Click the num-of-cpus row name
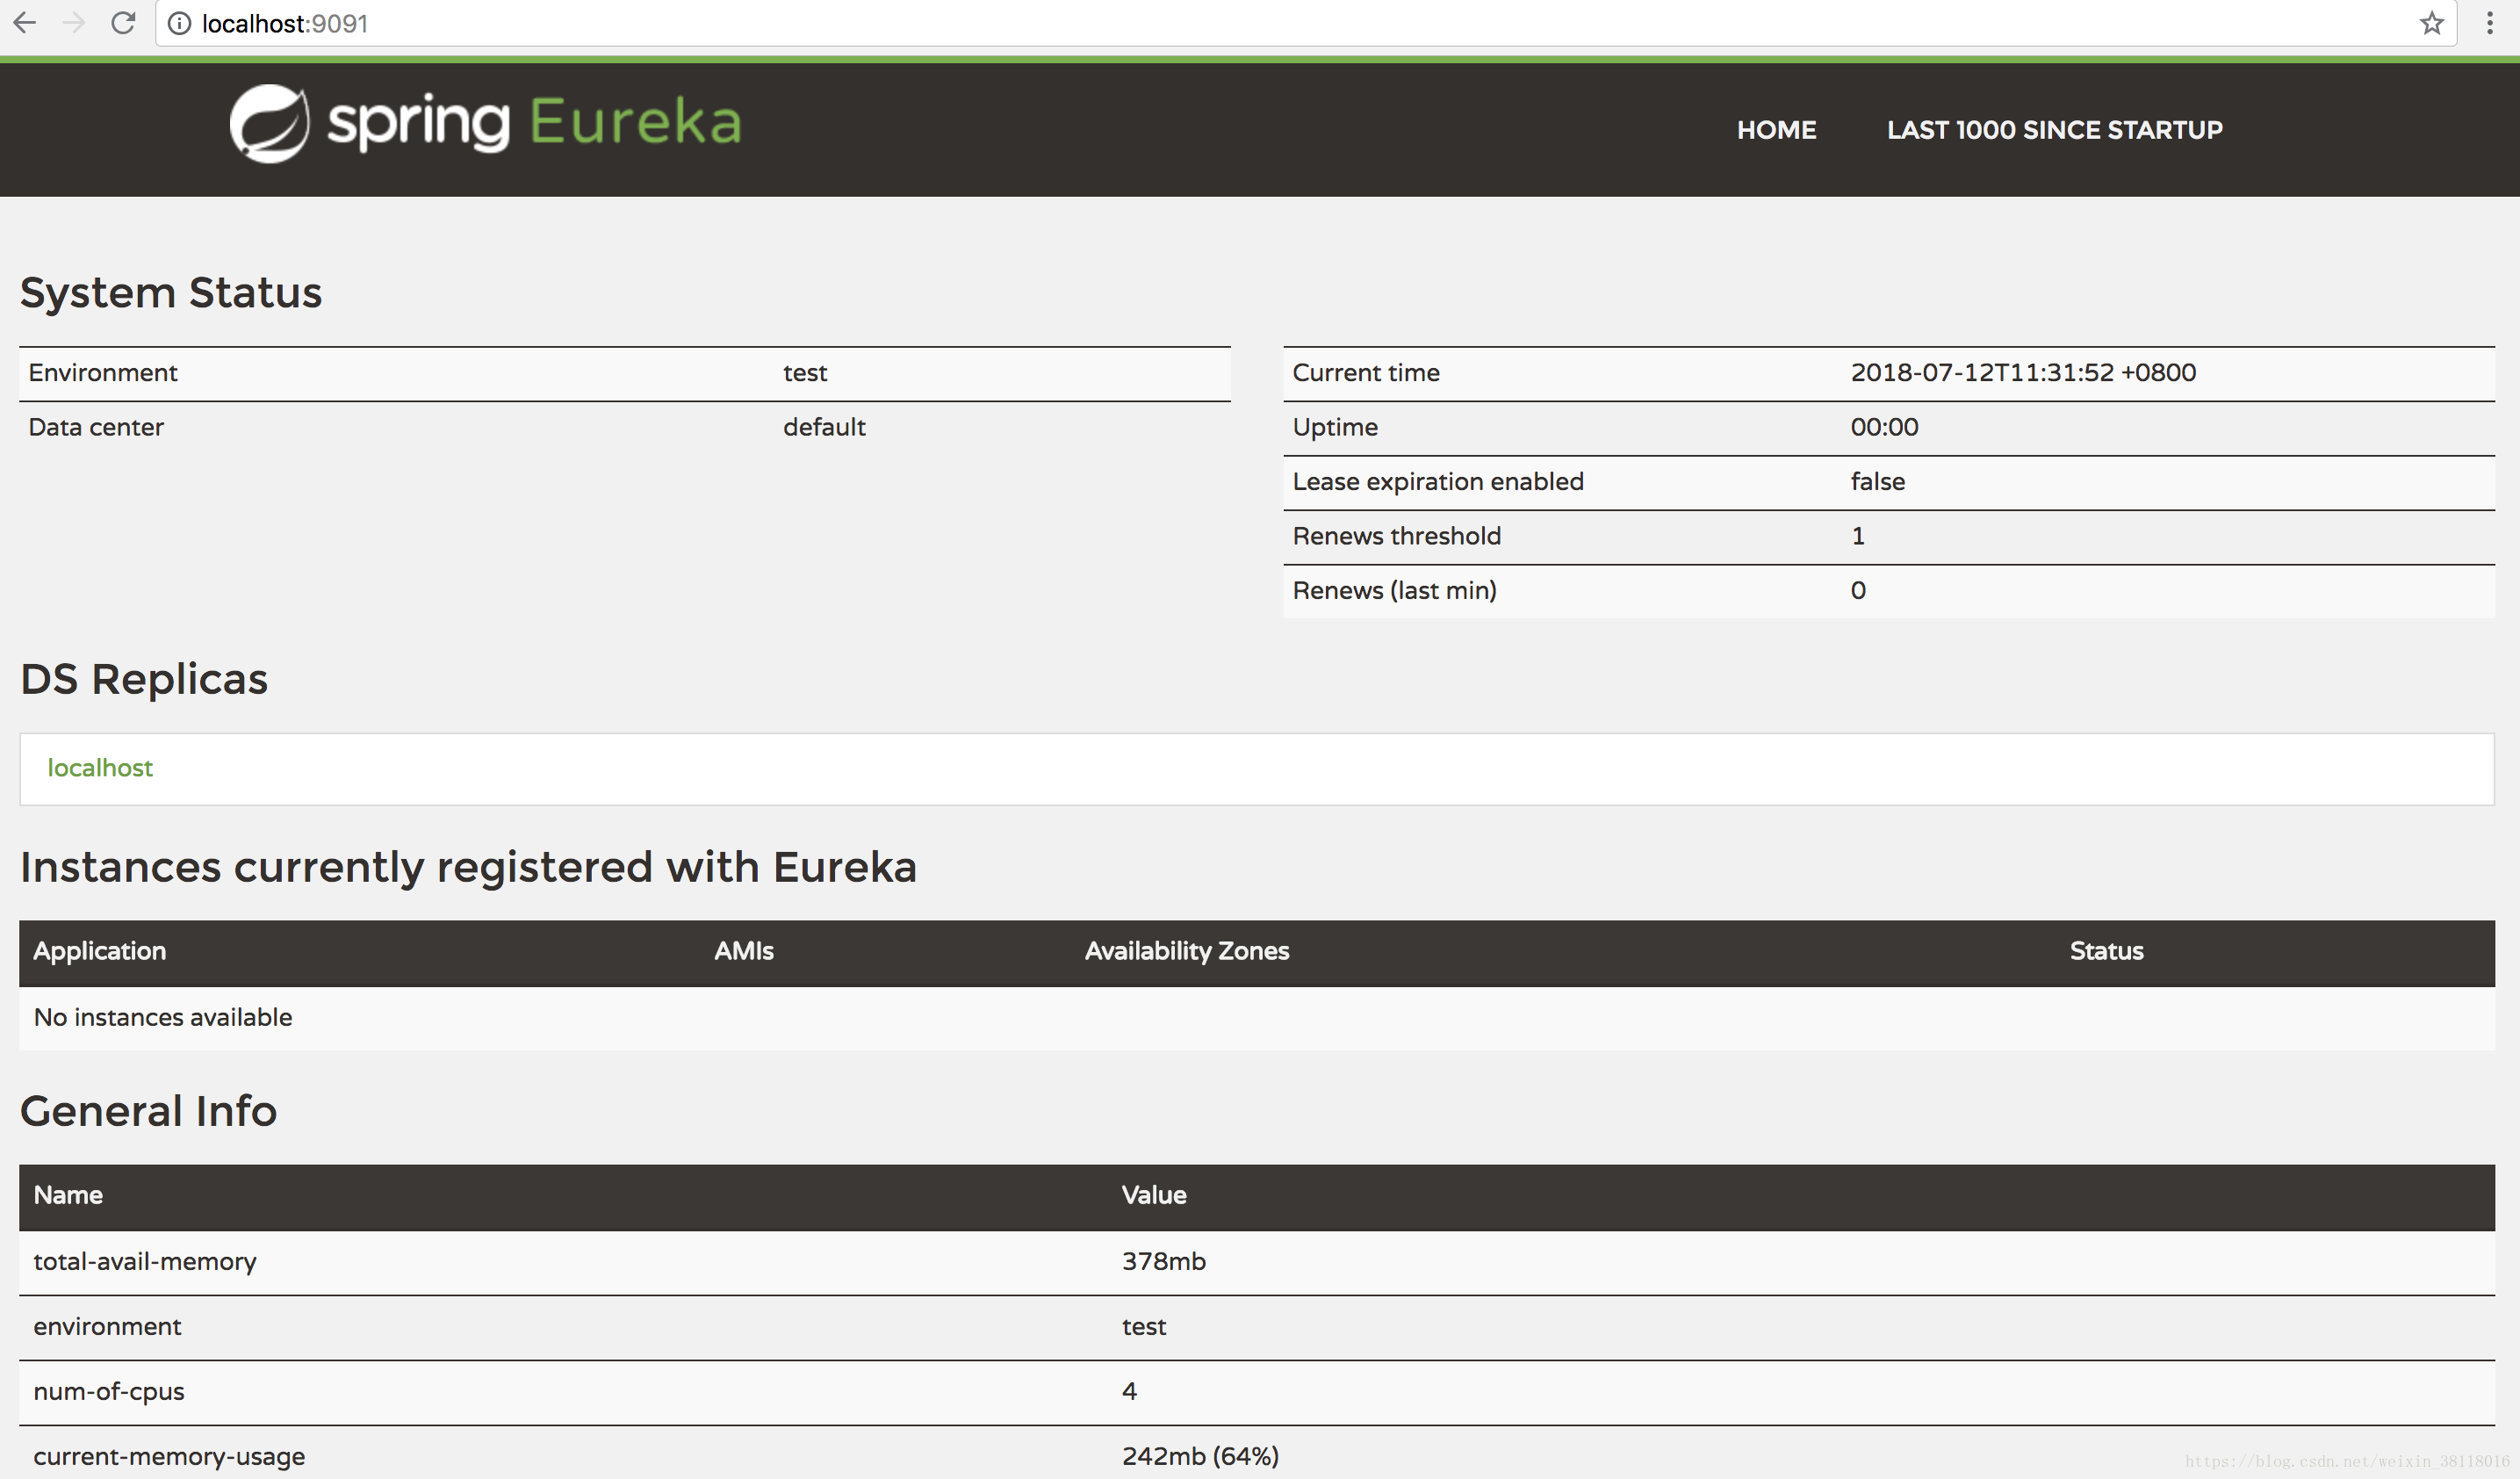Screen dimensions: 2520x1479 [109, 1391]
